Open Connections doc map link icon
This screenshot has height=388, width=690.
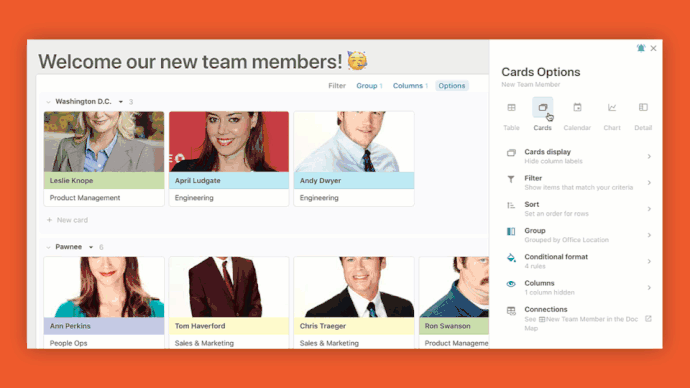click(648, 318)
